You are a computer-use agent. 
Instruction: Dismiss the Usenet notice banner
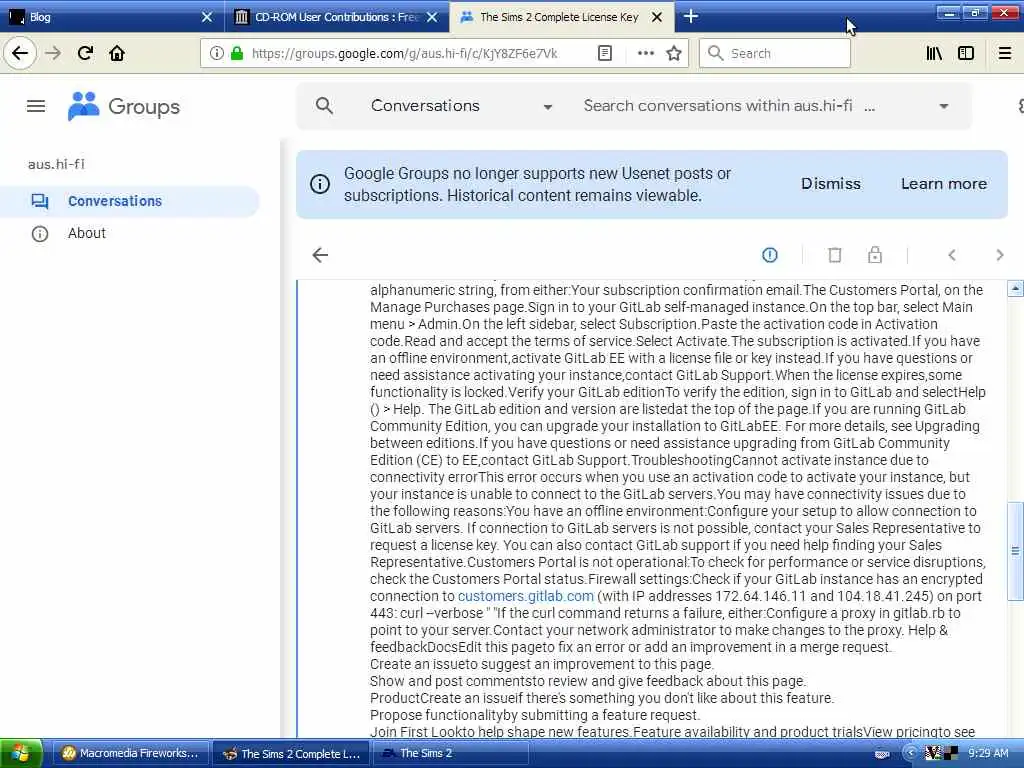click(831, 184)
